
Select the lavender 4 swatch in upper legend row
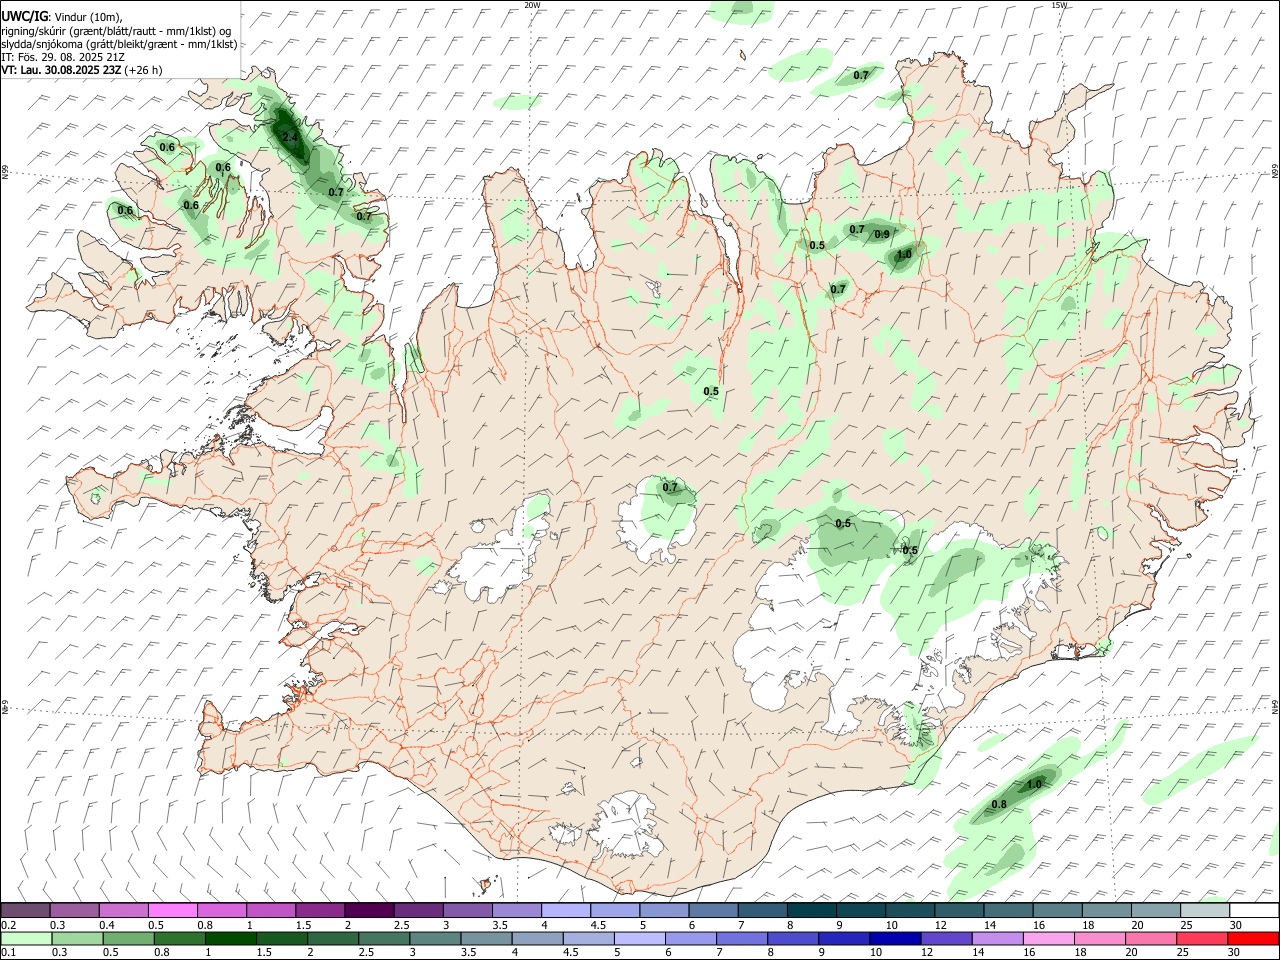coord(566,910)
